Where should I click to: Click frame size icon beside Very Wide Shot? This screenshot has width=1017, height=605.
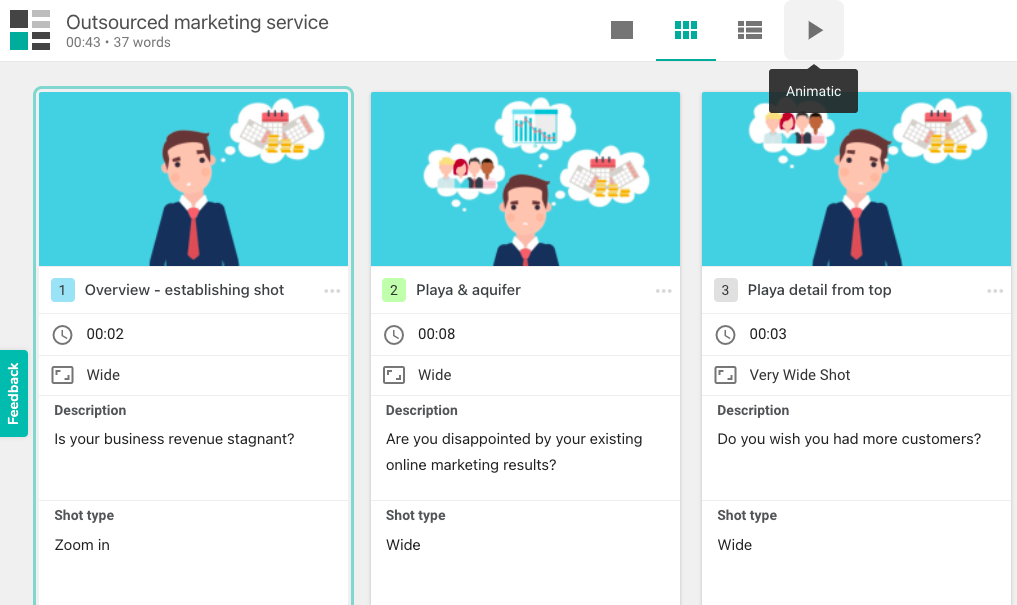pyautogui.click(x=725, y=375)
